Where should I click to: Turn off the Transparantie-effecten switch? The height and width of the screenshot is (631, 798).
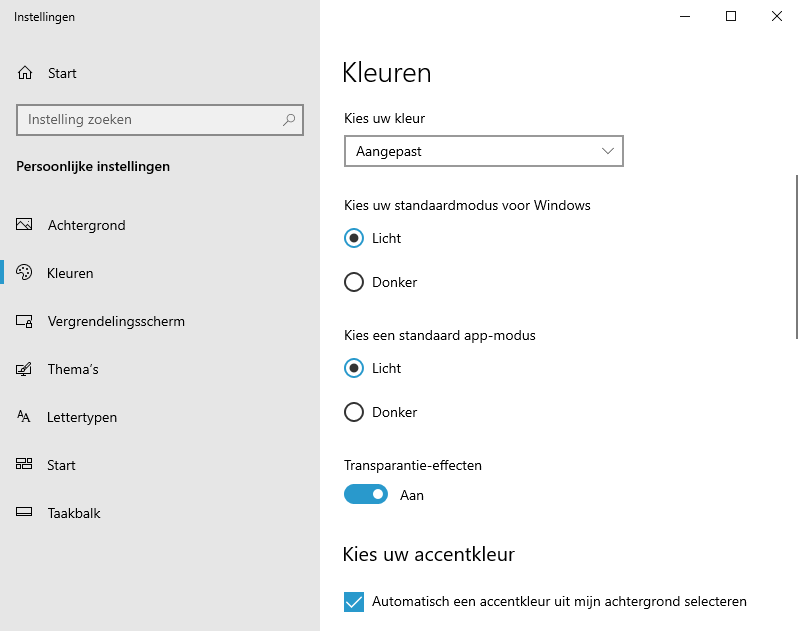click(366, 494)
